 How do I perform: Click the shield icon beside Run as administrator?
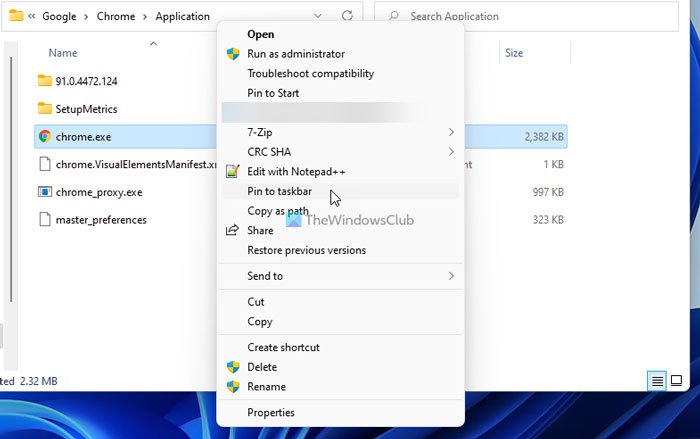coord(233,54)
